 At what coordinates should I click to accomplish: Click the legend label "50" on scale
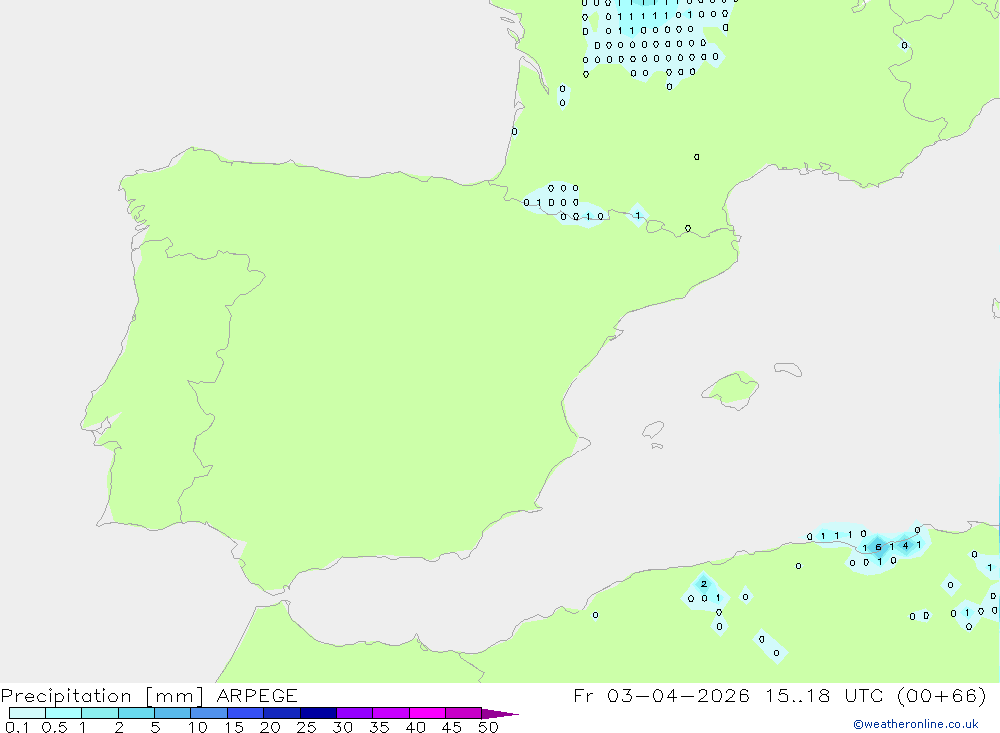[x=488, y=727]
